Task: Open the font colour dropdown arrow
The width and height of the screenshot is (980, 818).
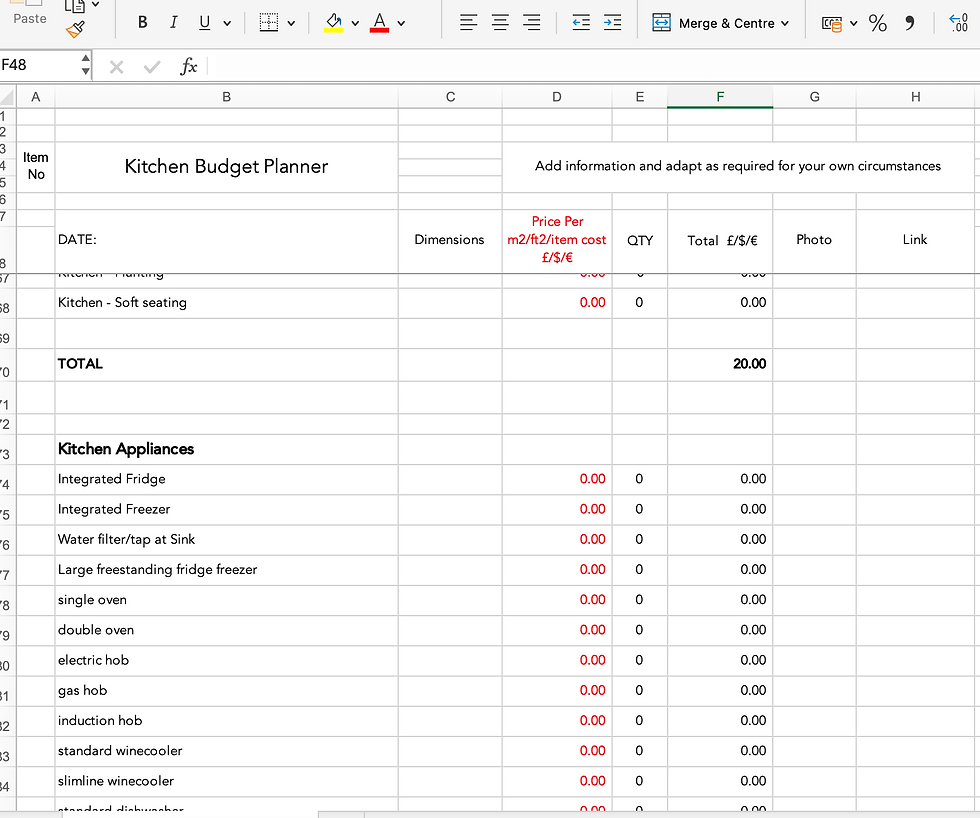Action: [401, 23]
